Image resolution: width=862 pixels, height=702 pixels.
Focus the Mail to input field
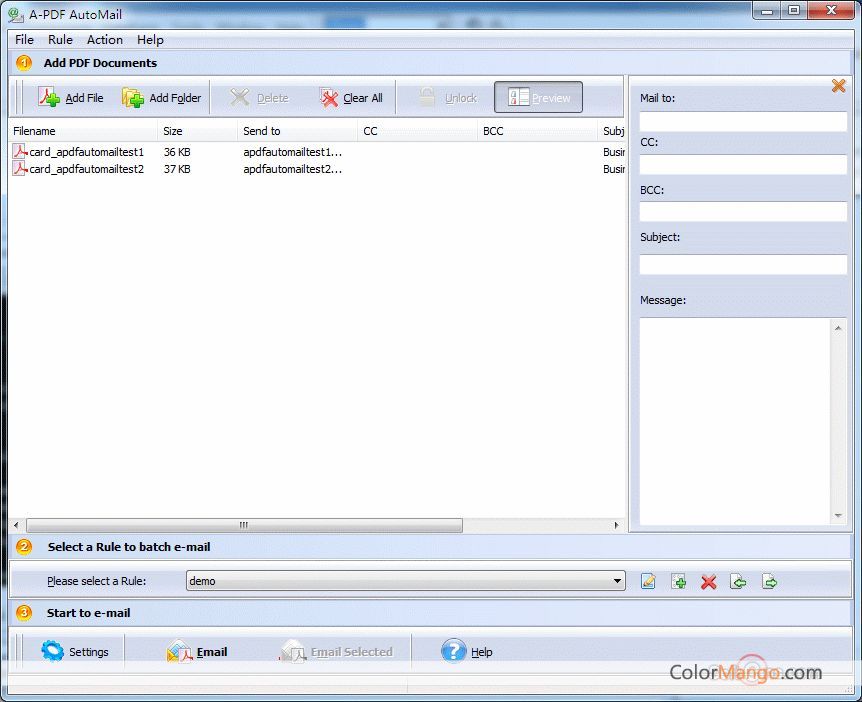point(743,121)
